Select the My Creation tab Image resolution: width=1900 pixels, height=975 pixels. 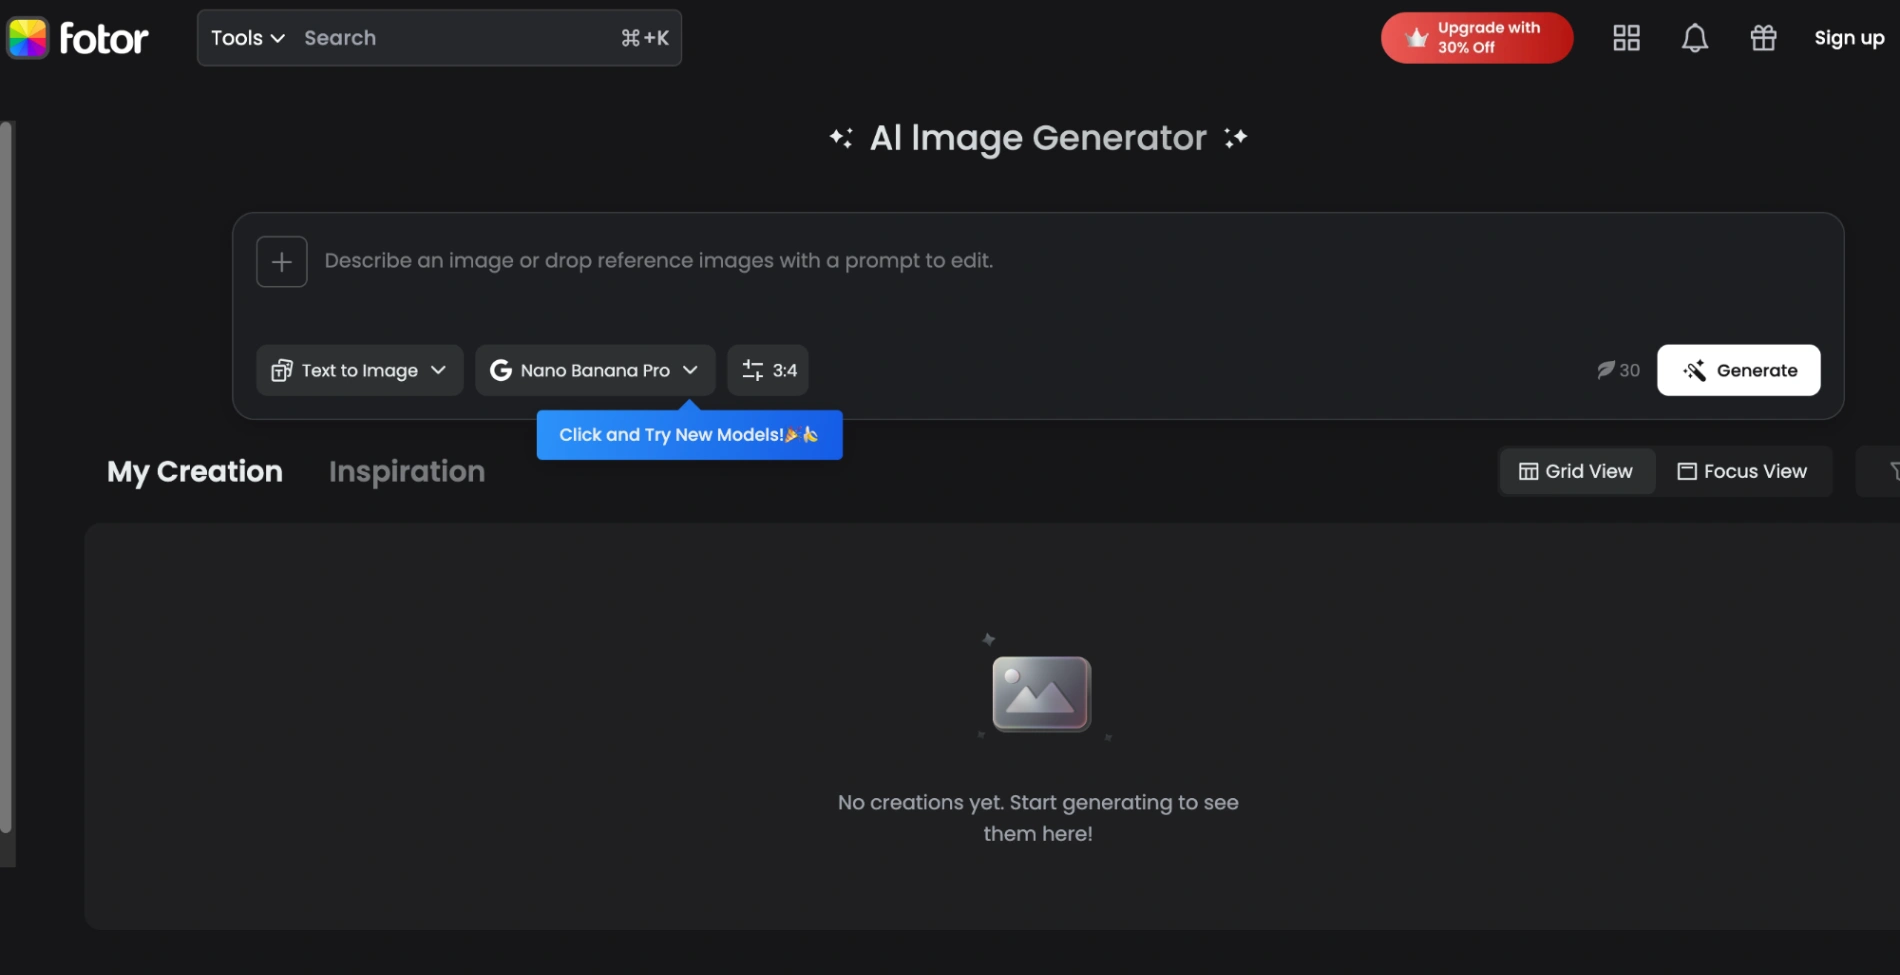[195, 471]
